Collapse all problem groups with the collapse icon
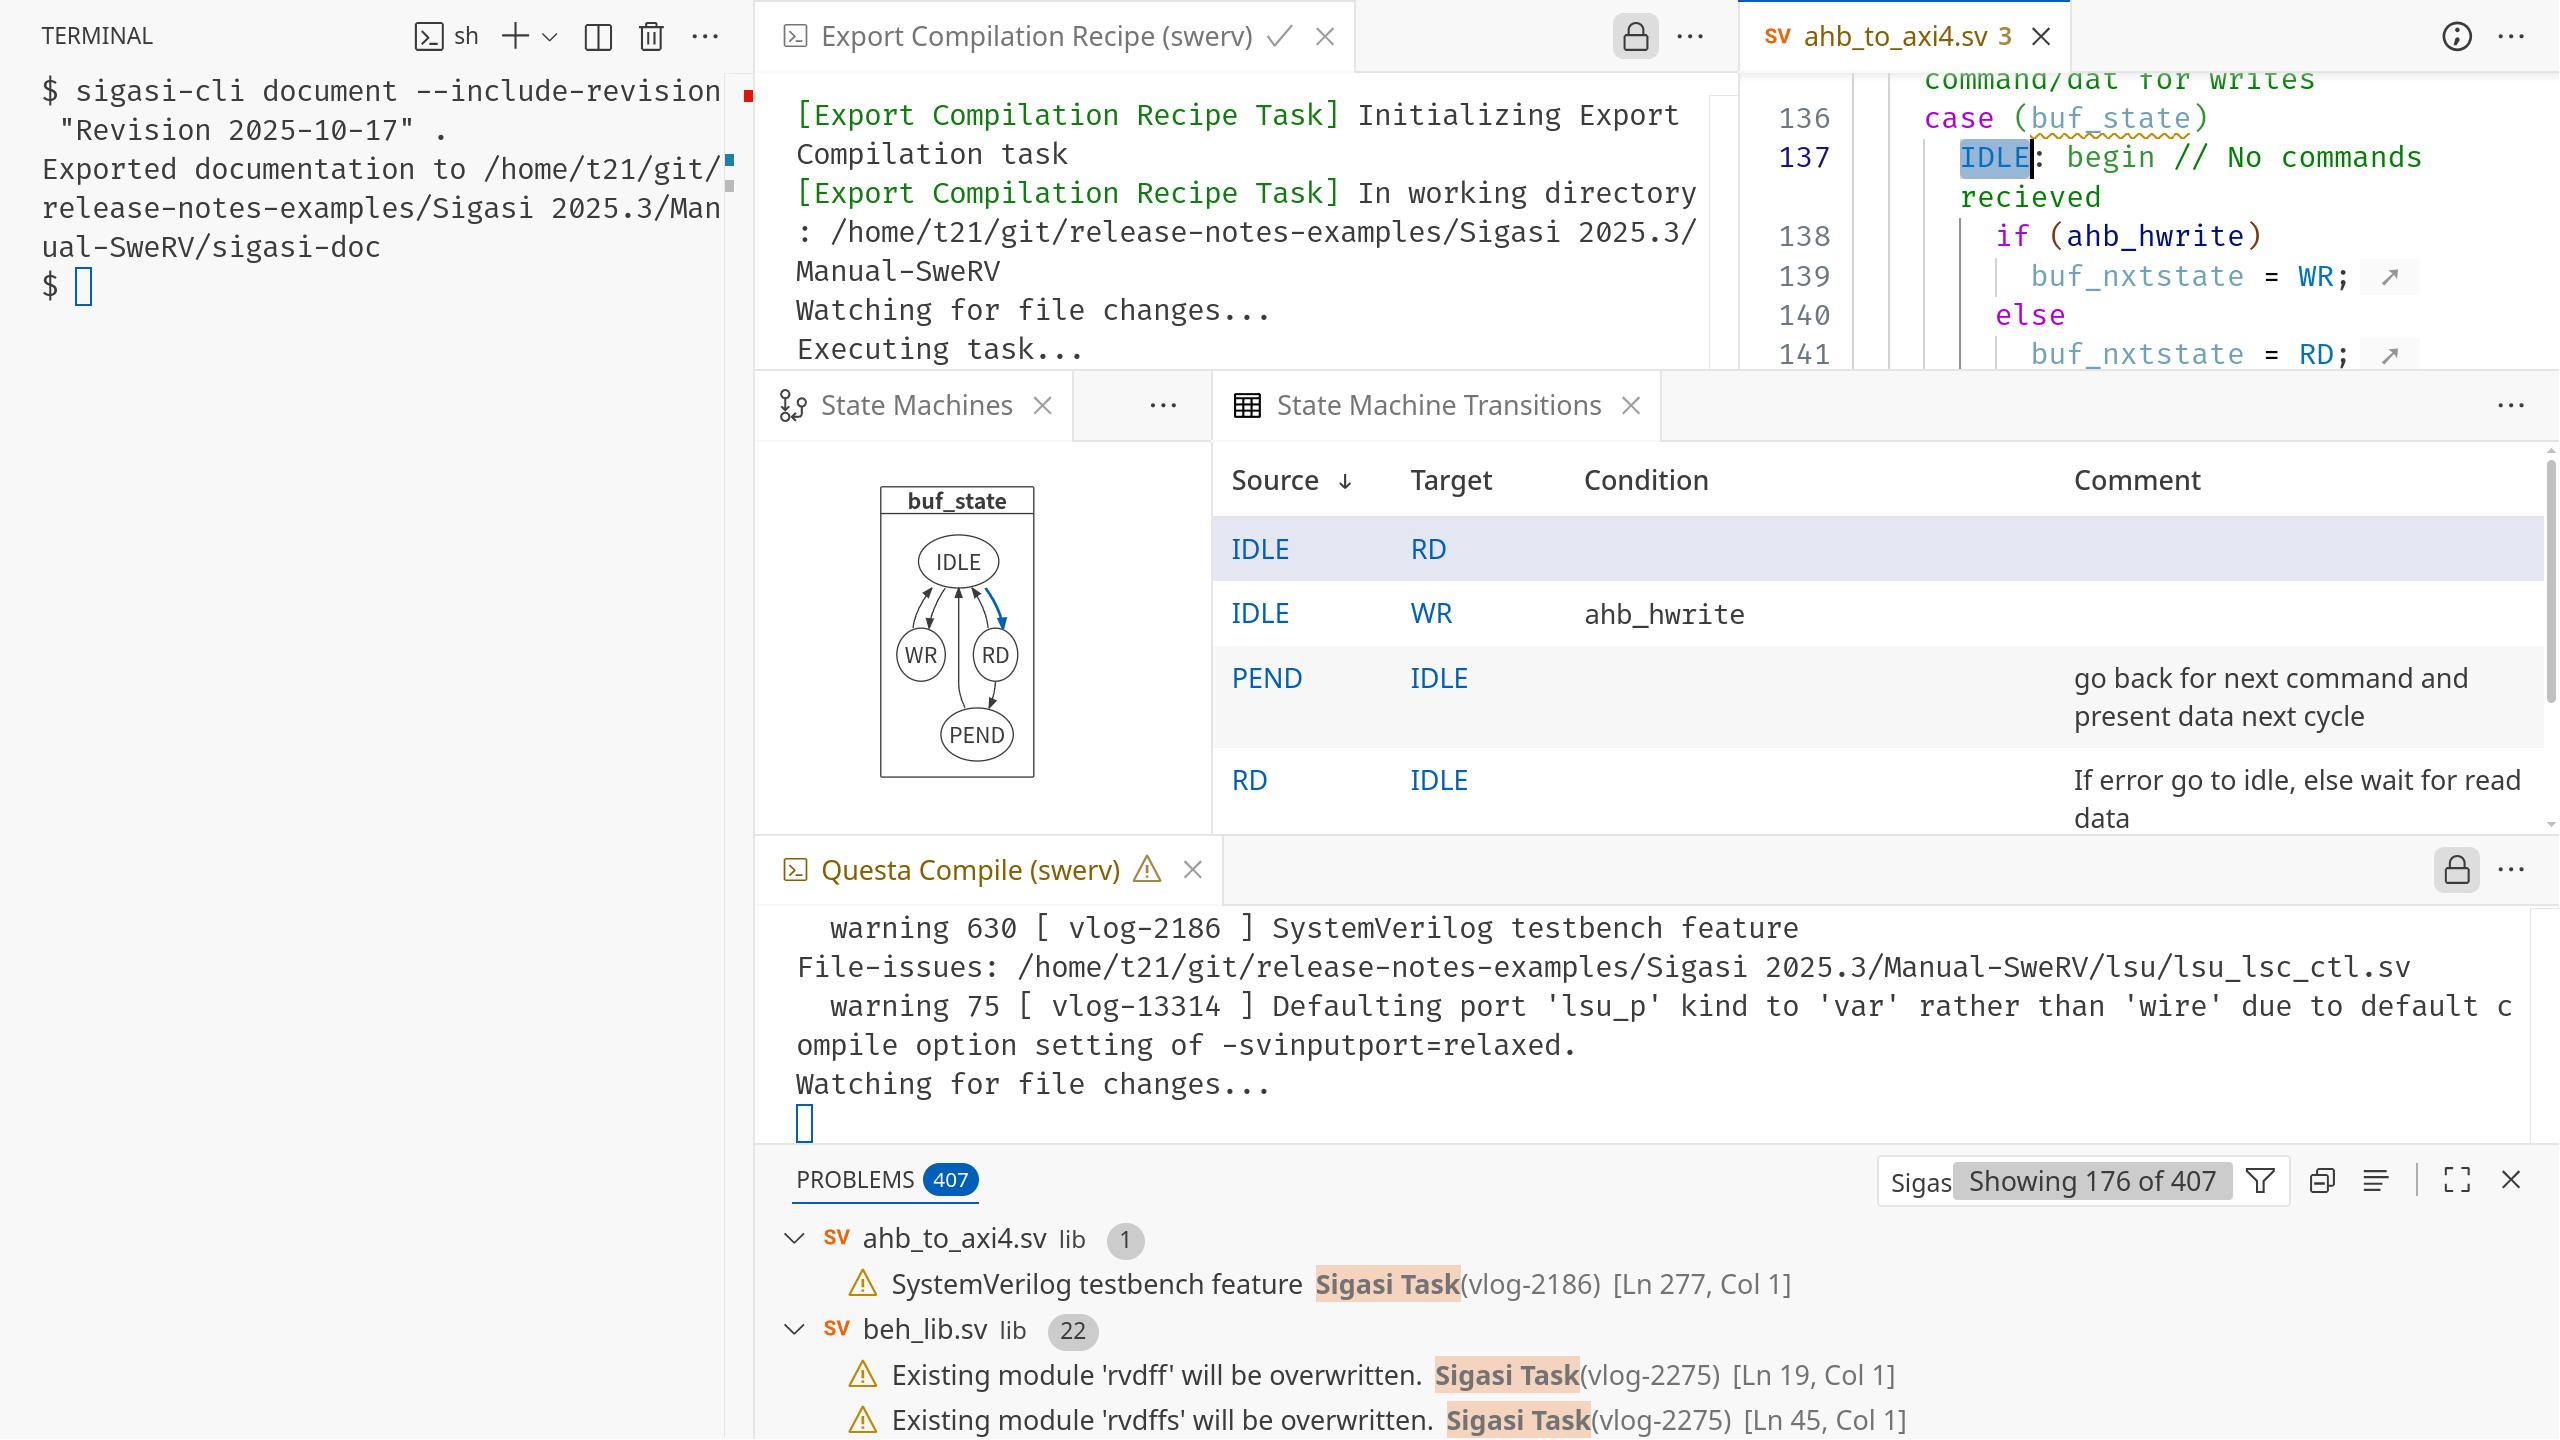The height and width of the screenshot is (1440, 2560). coord(2322,1180)
